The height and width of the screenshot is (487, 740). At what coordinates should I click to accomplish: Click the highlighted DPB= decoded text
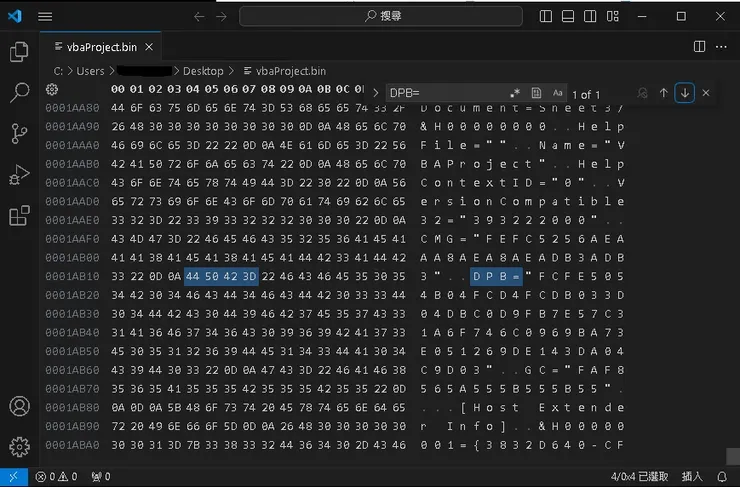496,276
